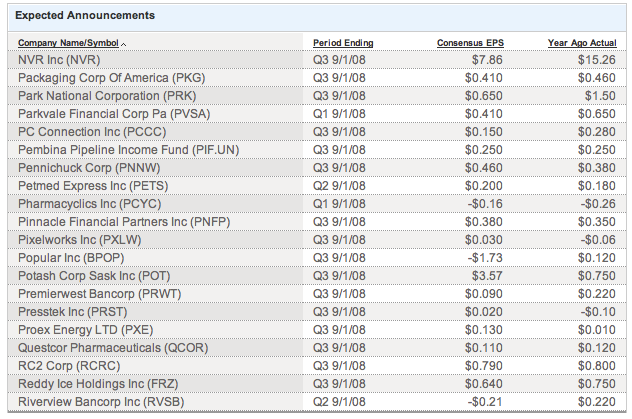Sort by Year Ago Actual column

coord(580,43)
